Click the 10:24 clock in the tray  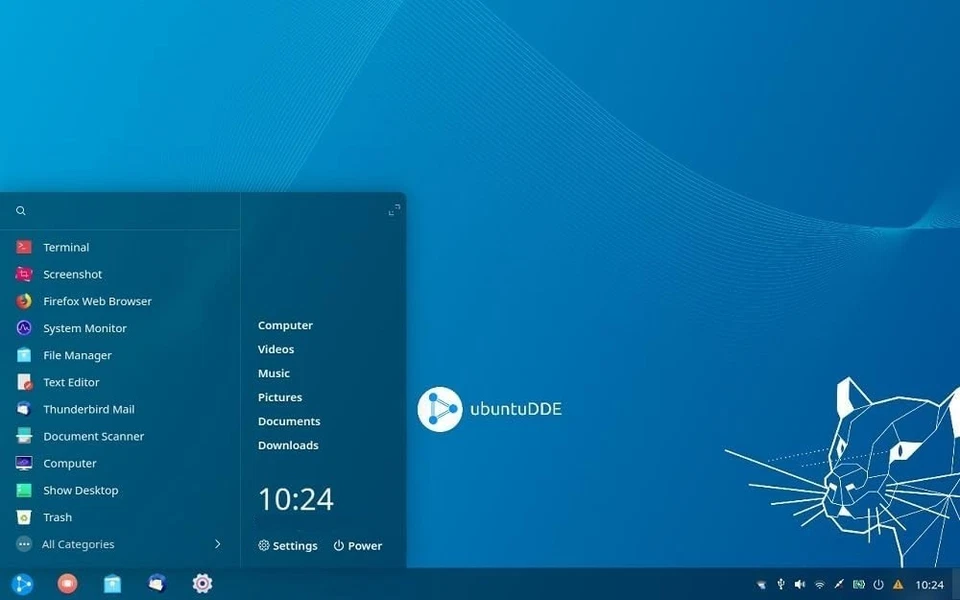[932, 584]
